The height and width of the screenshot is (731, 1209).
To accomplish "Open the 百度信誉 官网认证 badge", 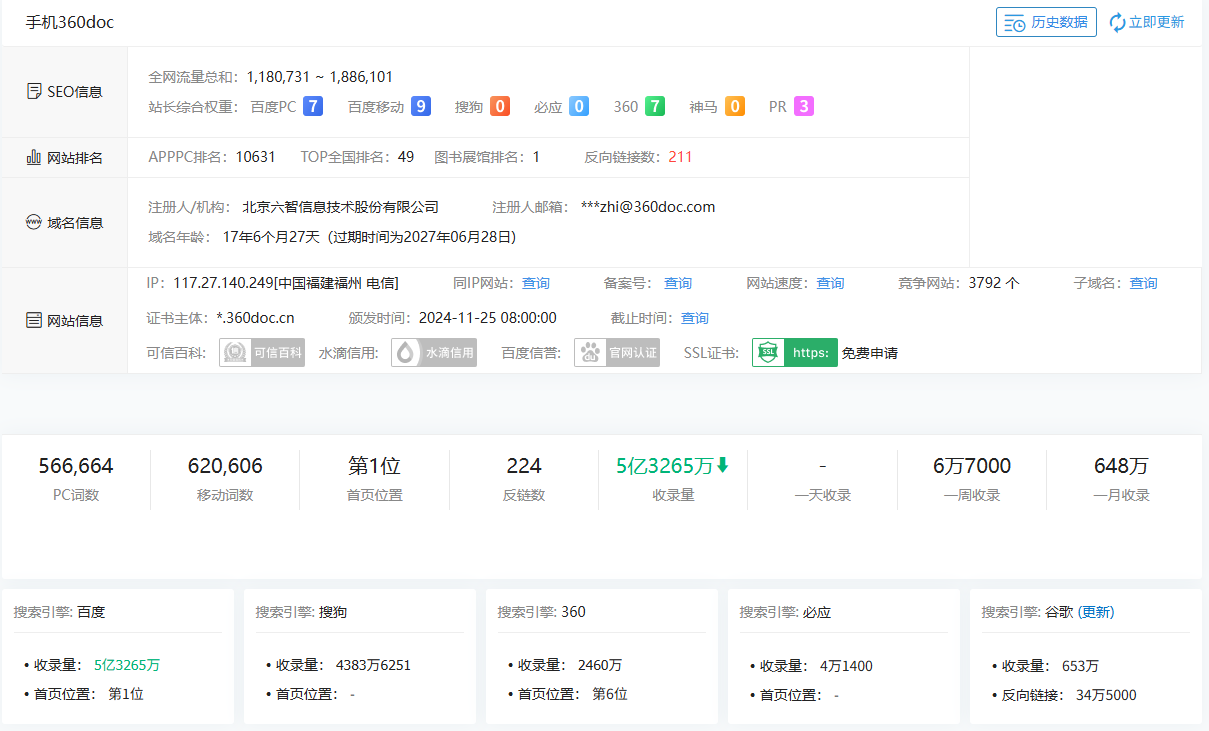I will click(x=617, y=353).
